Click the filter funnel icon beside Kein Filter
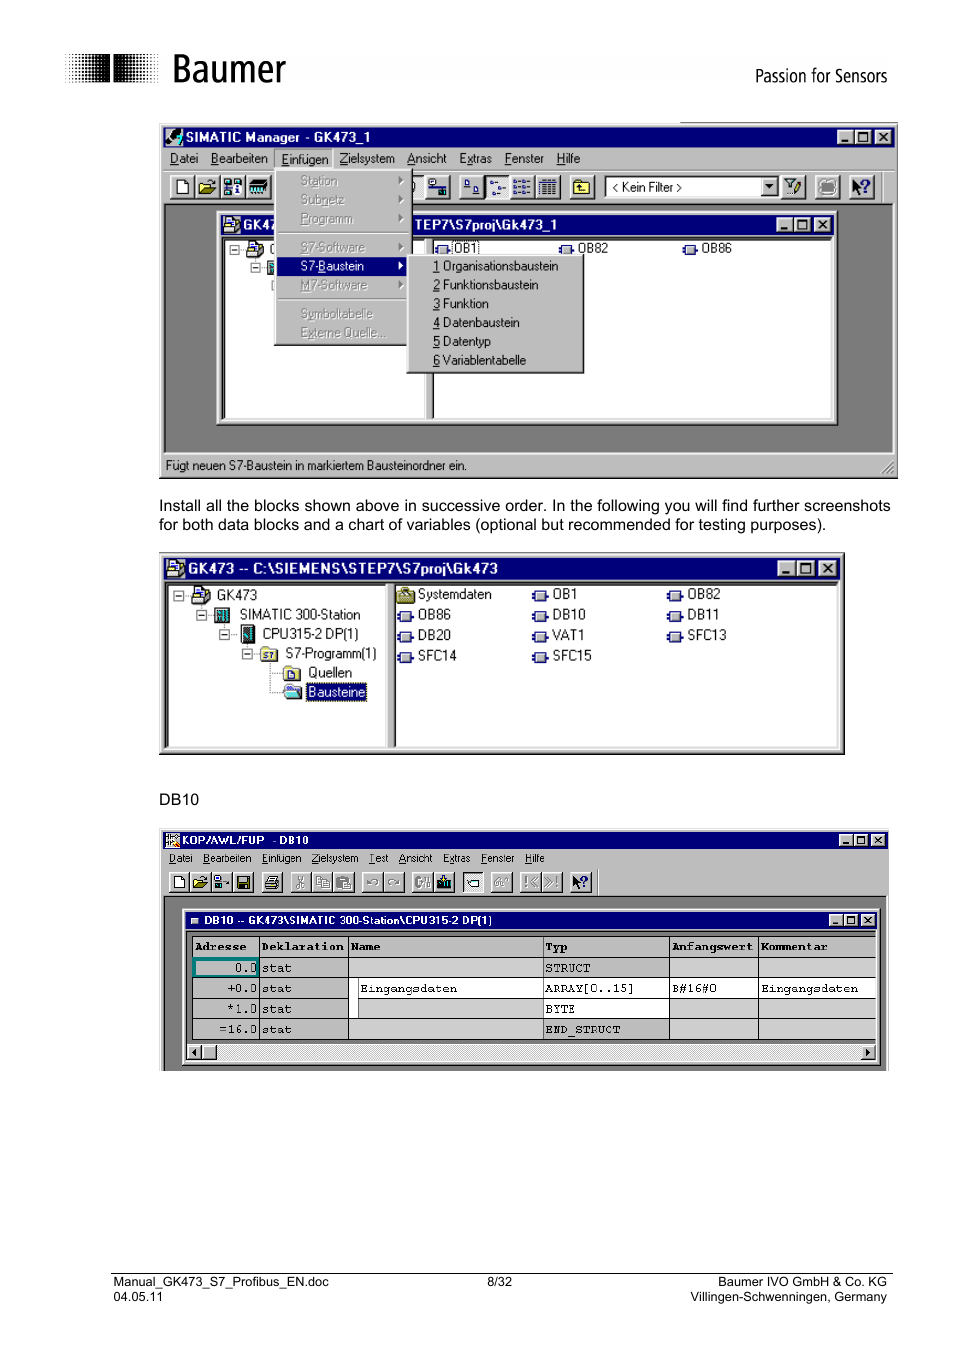Image resolution: width=954 pixels, height=1351 pixels. tap(794, 187)
